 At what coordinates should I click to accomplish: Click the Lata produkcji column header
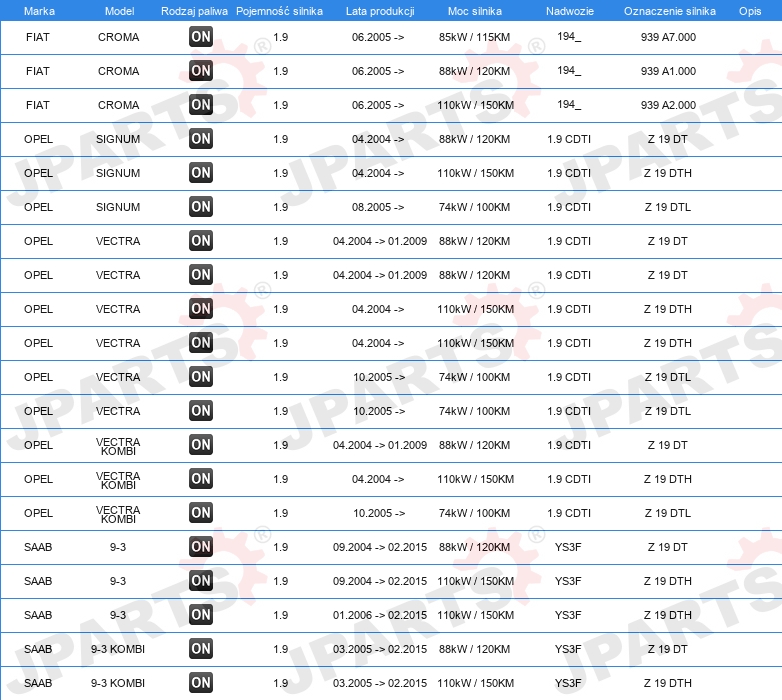[380, 11]
